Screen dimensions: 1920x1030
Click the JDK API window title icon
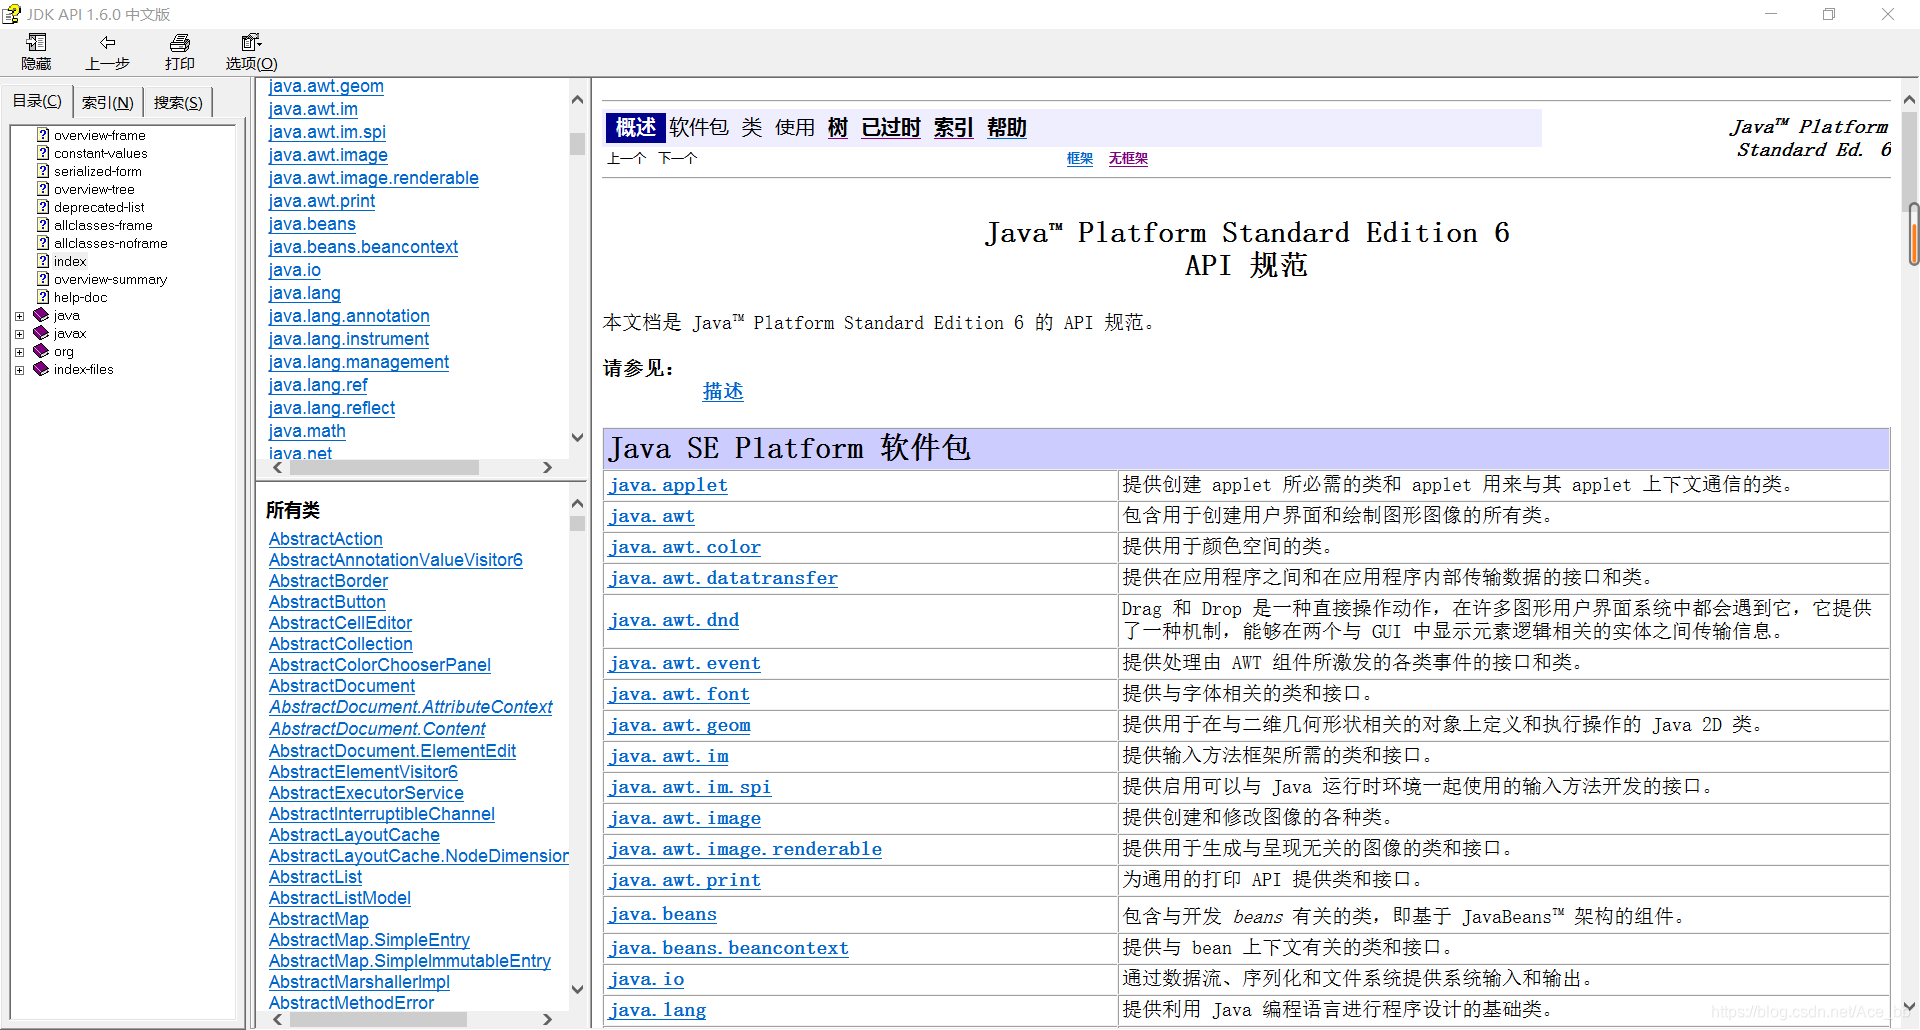[x=11, y=14]
